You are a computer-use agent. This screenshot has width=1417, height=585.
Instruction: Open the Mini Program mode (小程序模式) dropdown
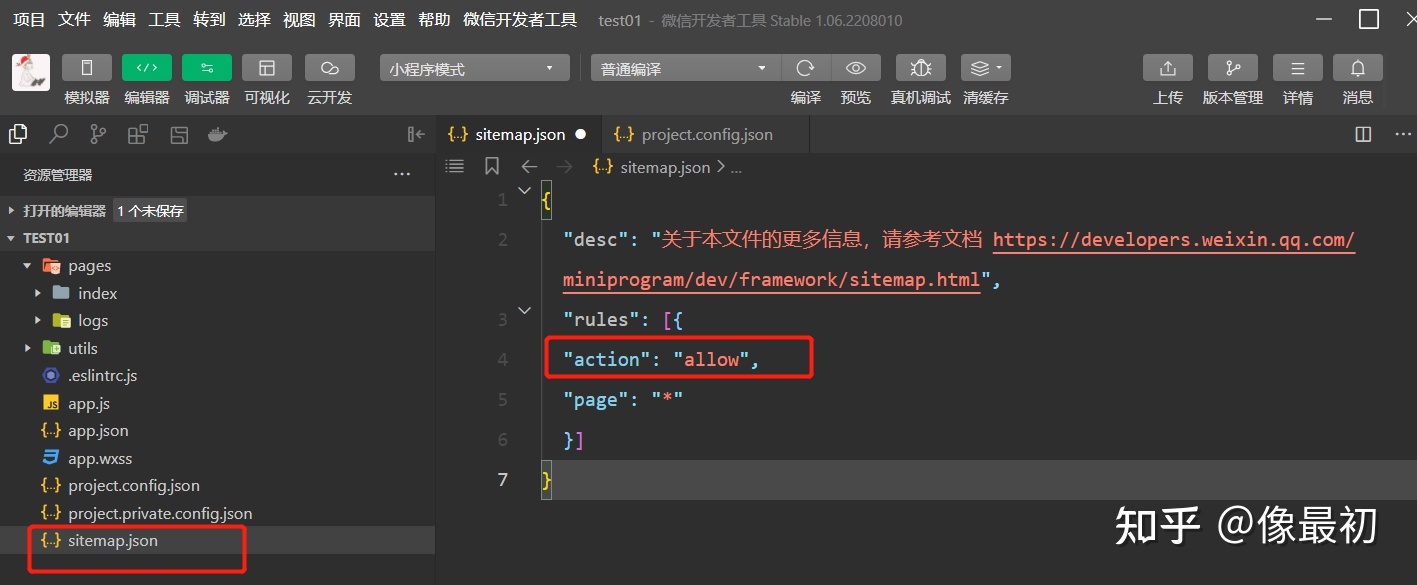coord(474,69)
